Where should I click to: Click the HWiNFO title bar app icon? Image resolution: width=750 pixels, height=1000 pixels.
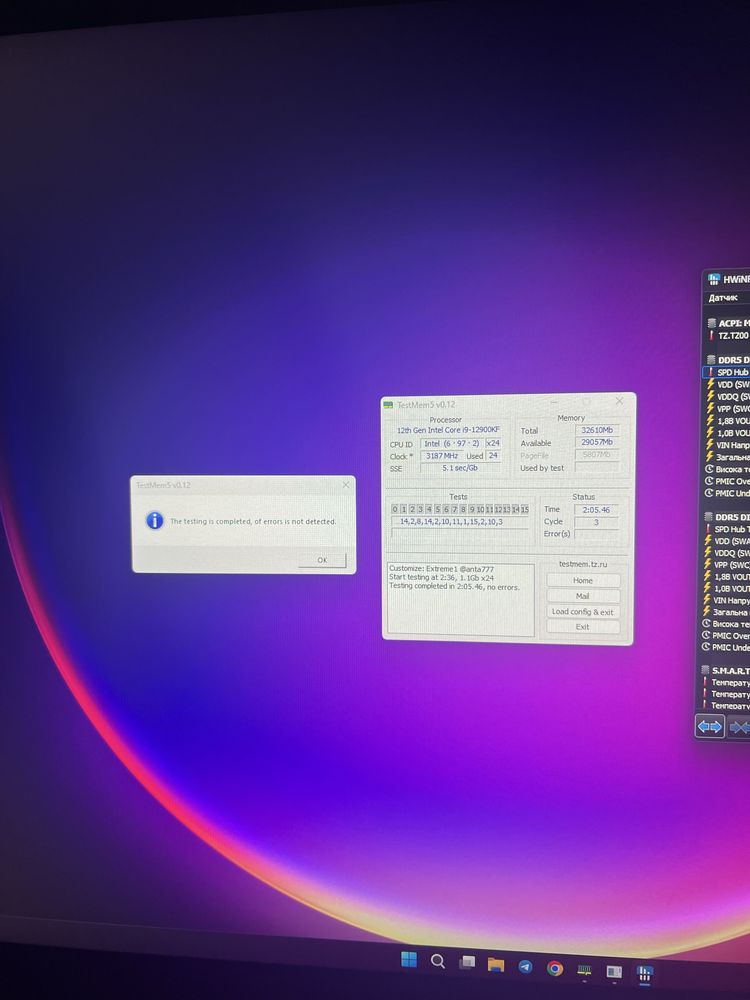pos(714,279)
